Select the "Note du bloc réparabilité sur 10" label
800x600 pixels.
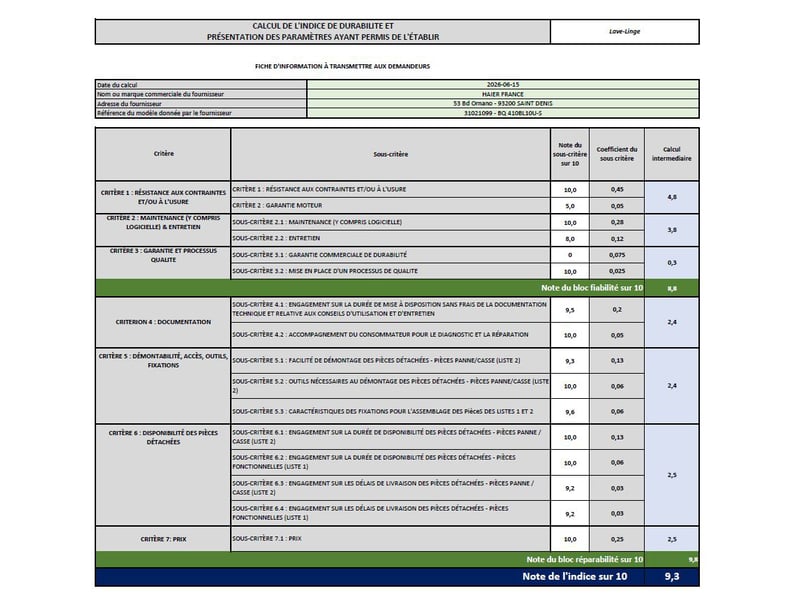(585, 560)
